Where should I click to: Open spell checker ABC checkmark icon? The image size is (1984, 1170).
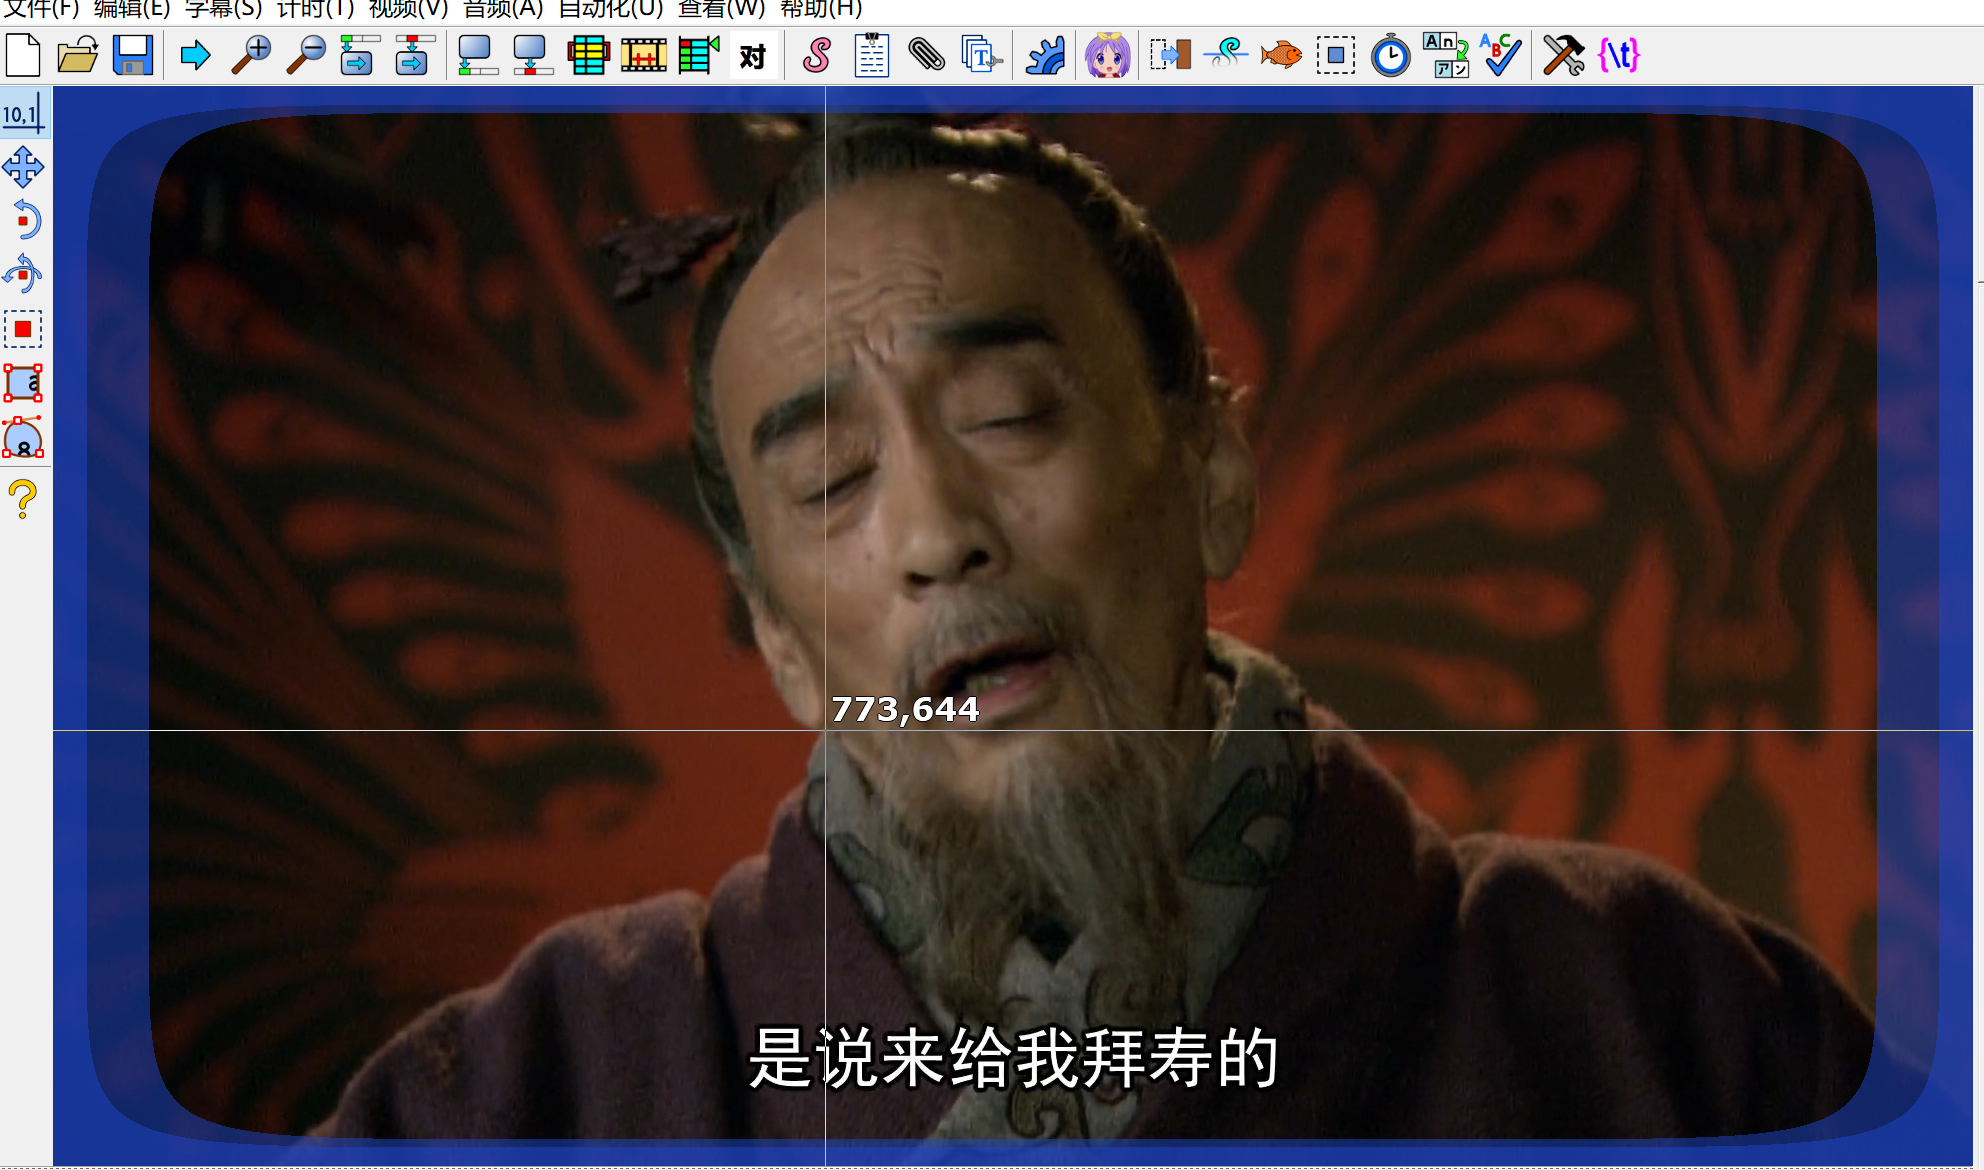1501,55
